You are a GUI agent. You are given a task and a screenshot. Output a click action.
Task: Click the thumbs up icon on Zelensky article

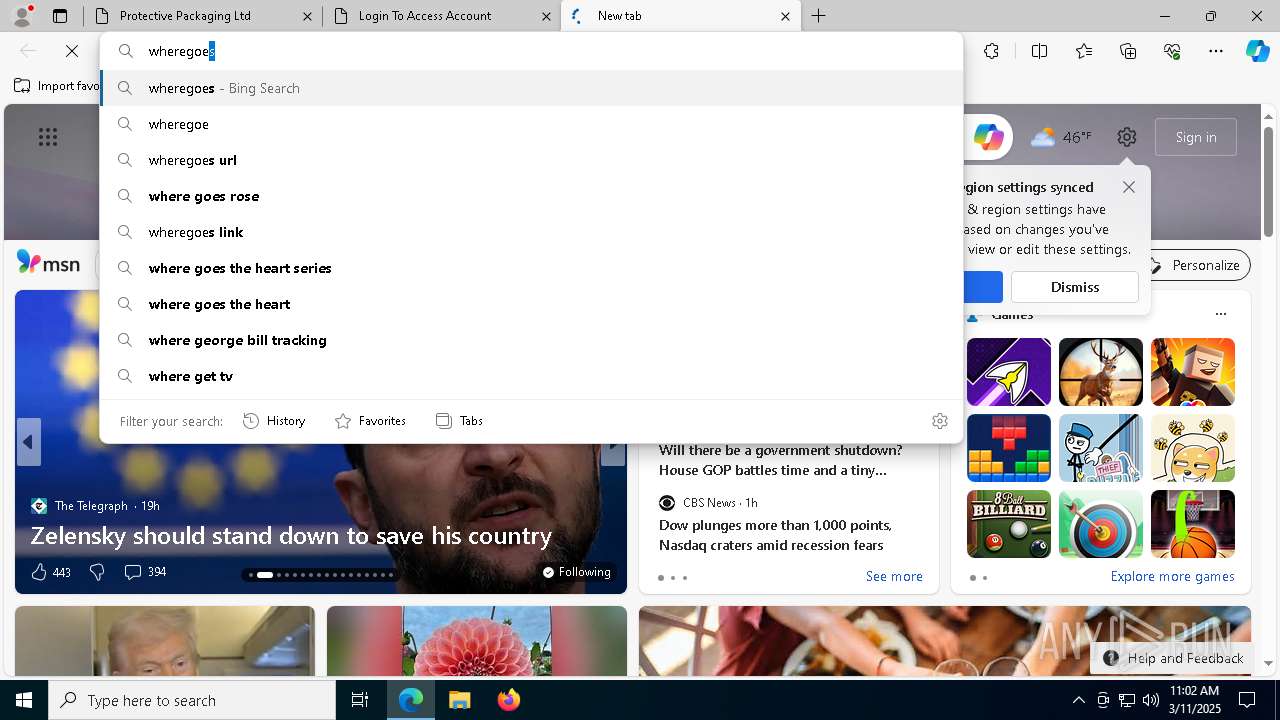(x=39, y=572)
